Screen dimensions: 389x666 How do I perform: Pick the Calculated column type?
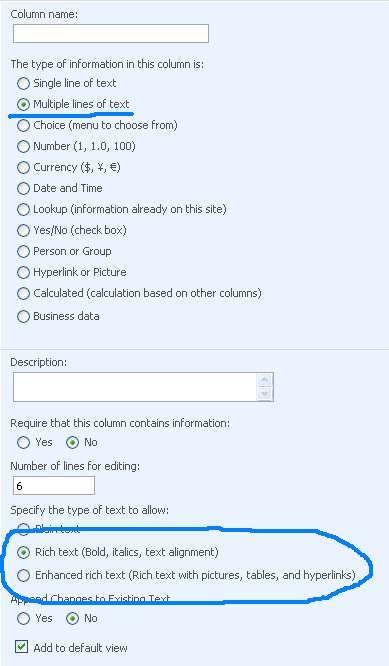tap(23, 293)
